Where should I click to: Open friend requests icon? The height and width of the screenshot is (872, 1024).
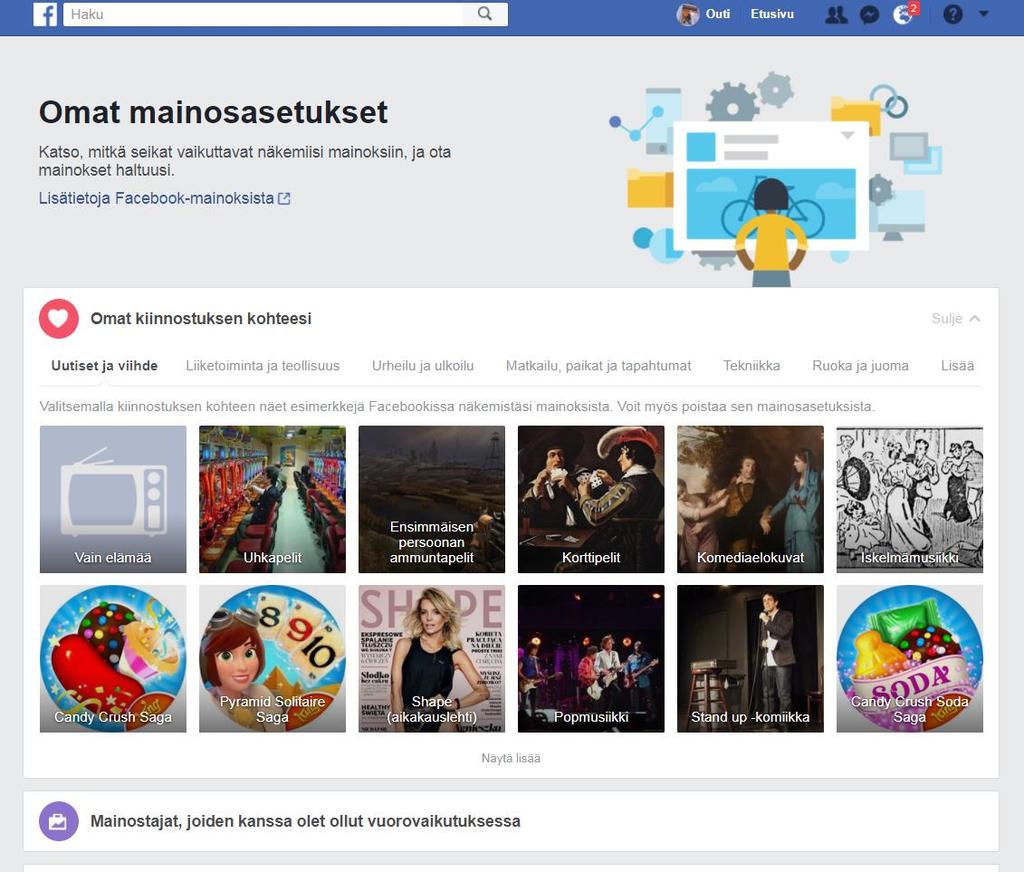(836, 14)
